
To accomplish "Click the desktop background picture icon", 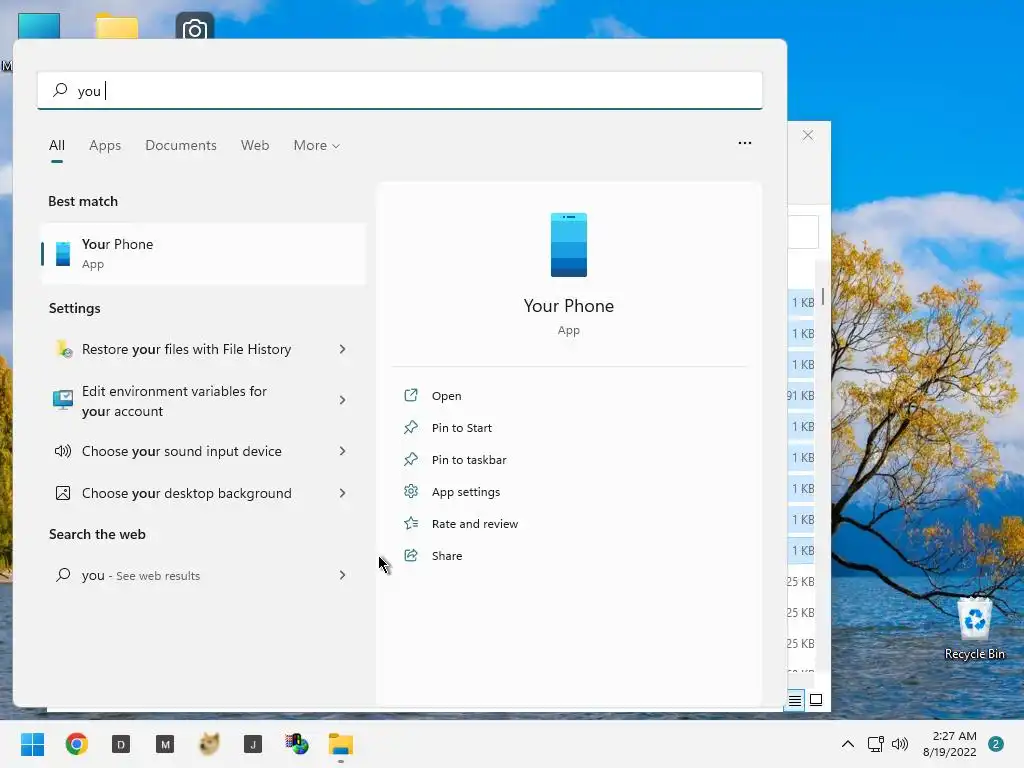I will (63, 493).
